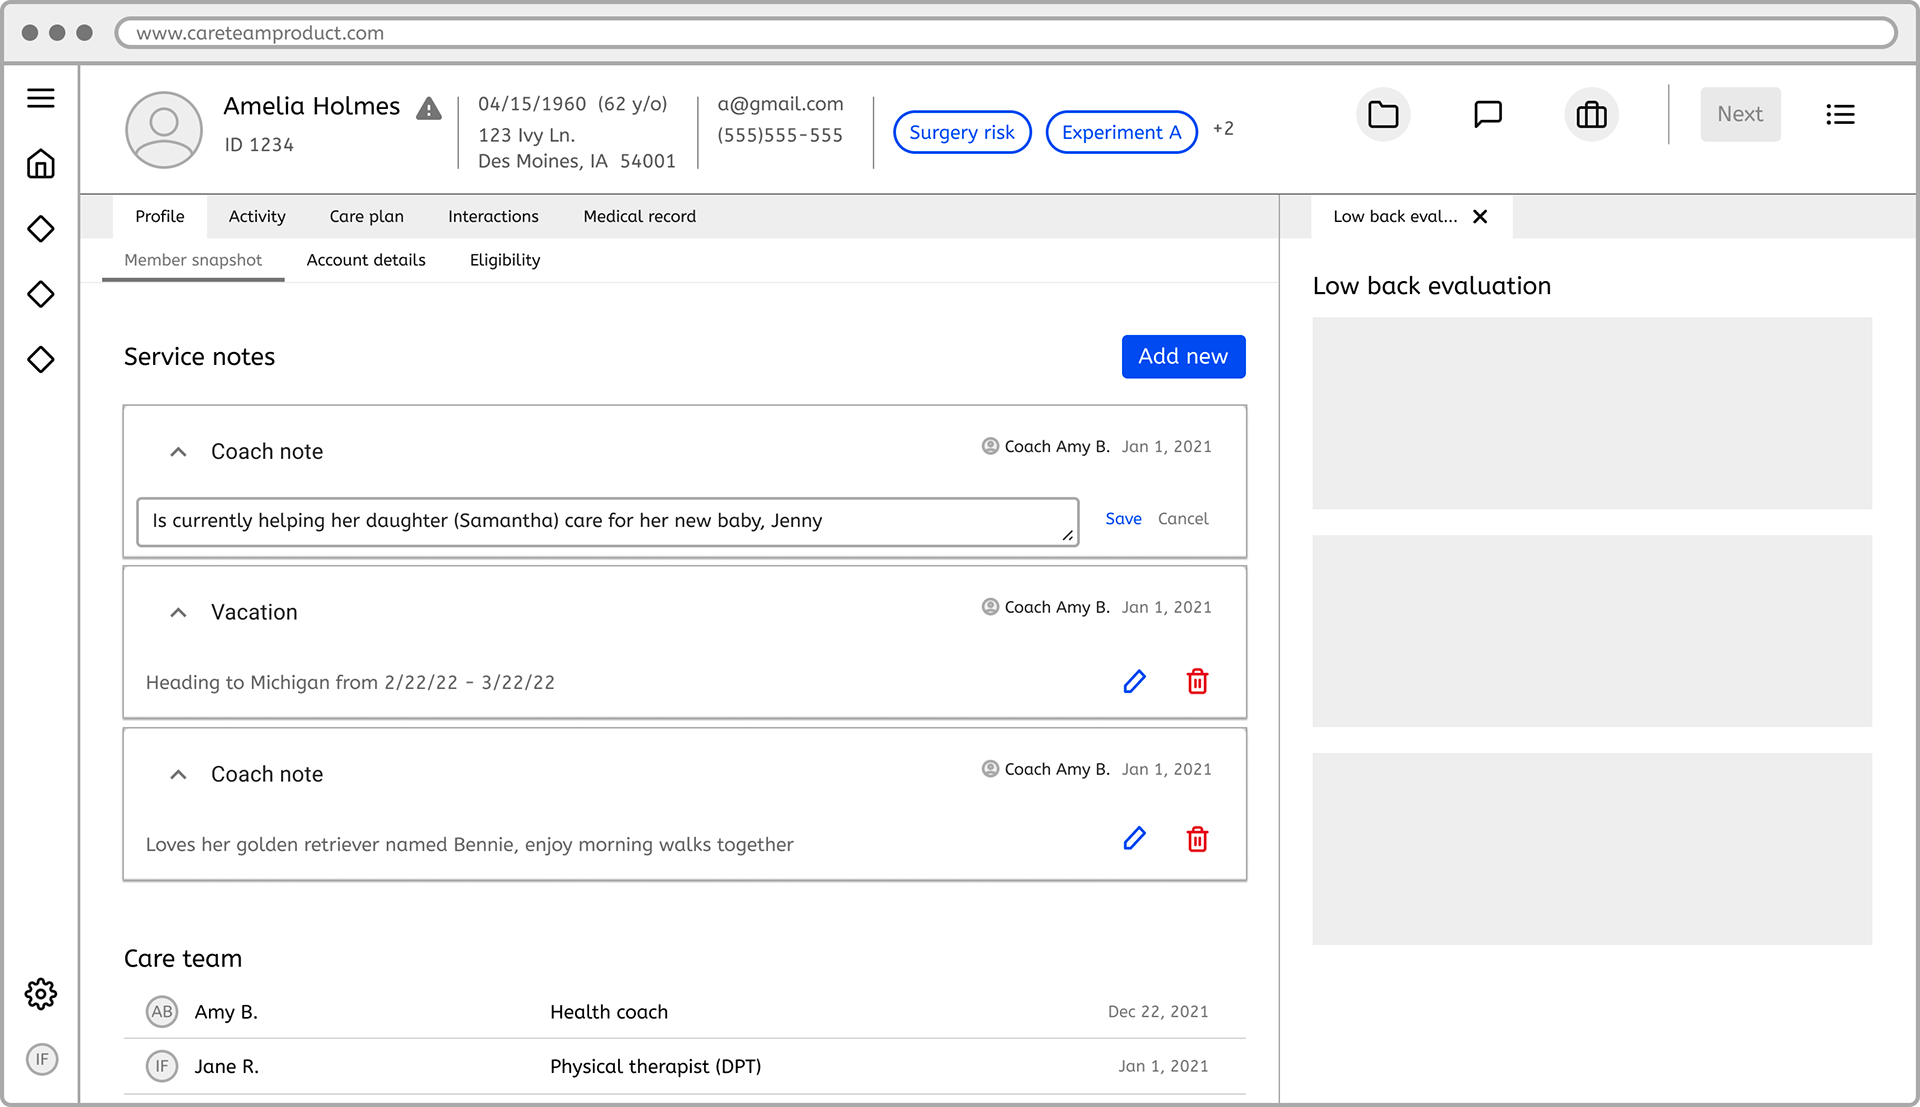The height and width of the screenshot is (1107, 1920).
Task: Save the edited coach note
Action: pos(1123,518)
